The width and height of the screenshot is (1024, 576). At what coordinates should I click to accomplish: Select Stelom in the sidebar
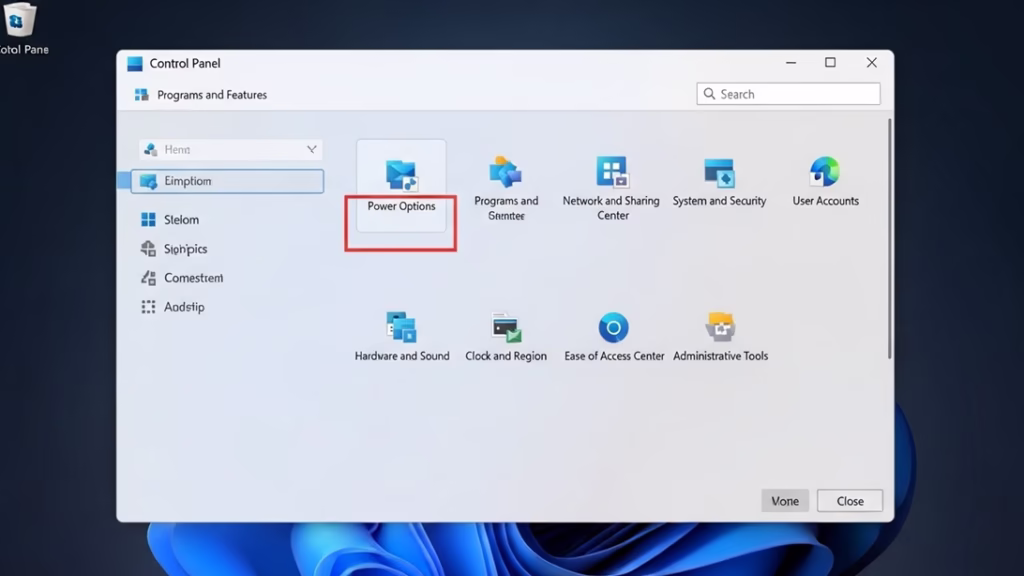pyautogui.click(x=181, y=220)
